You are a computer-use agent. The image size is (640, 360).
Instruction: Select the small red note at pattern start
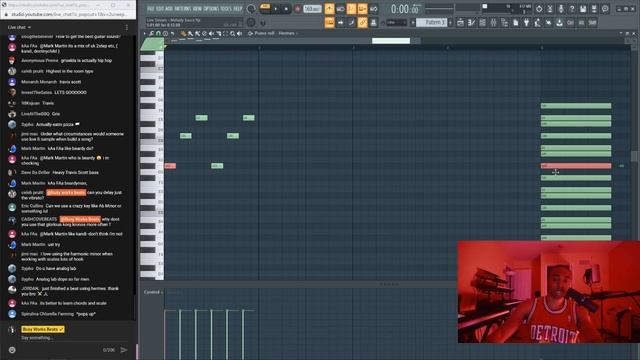pos(170,166)
